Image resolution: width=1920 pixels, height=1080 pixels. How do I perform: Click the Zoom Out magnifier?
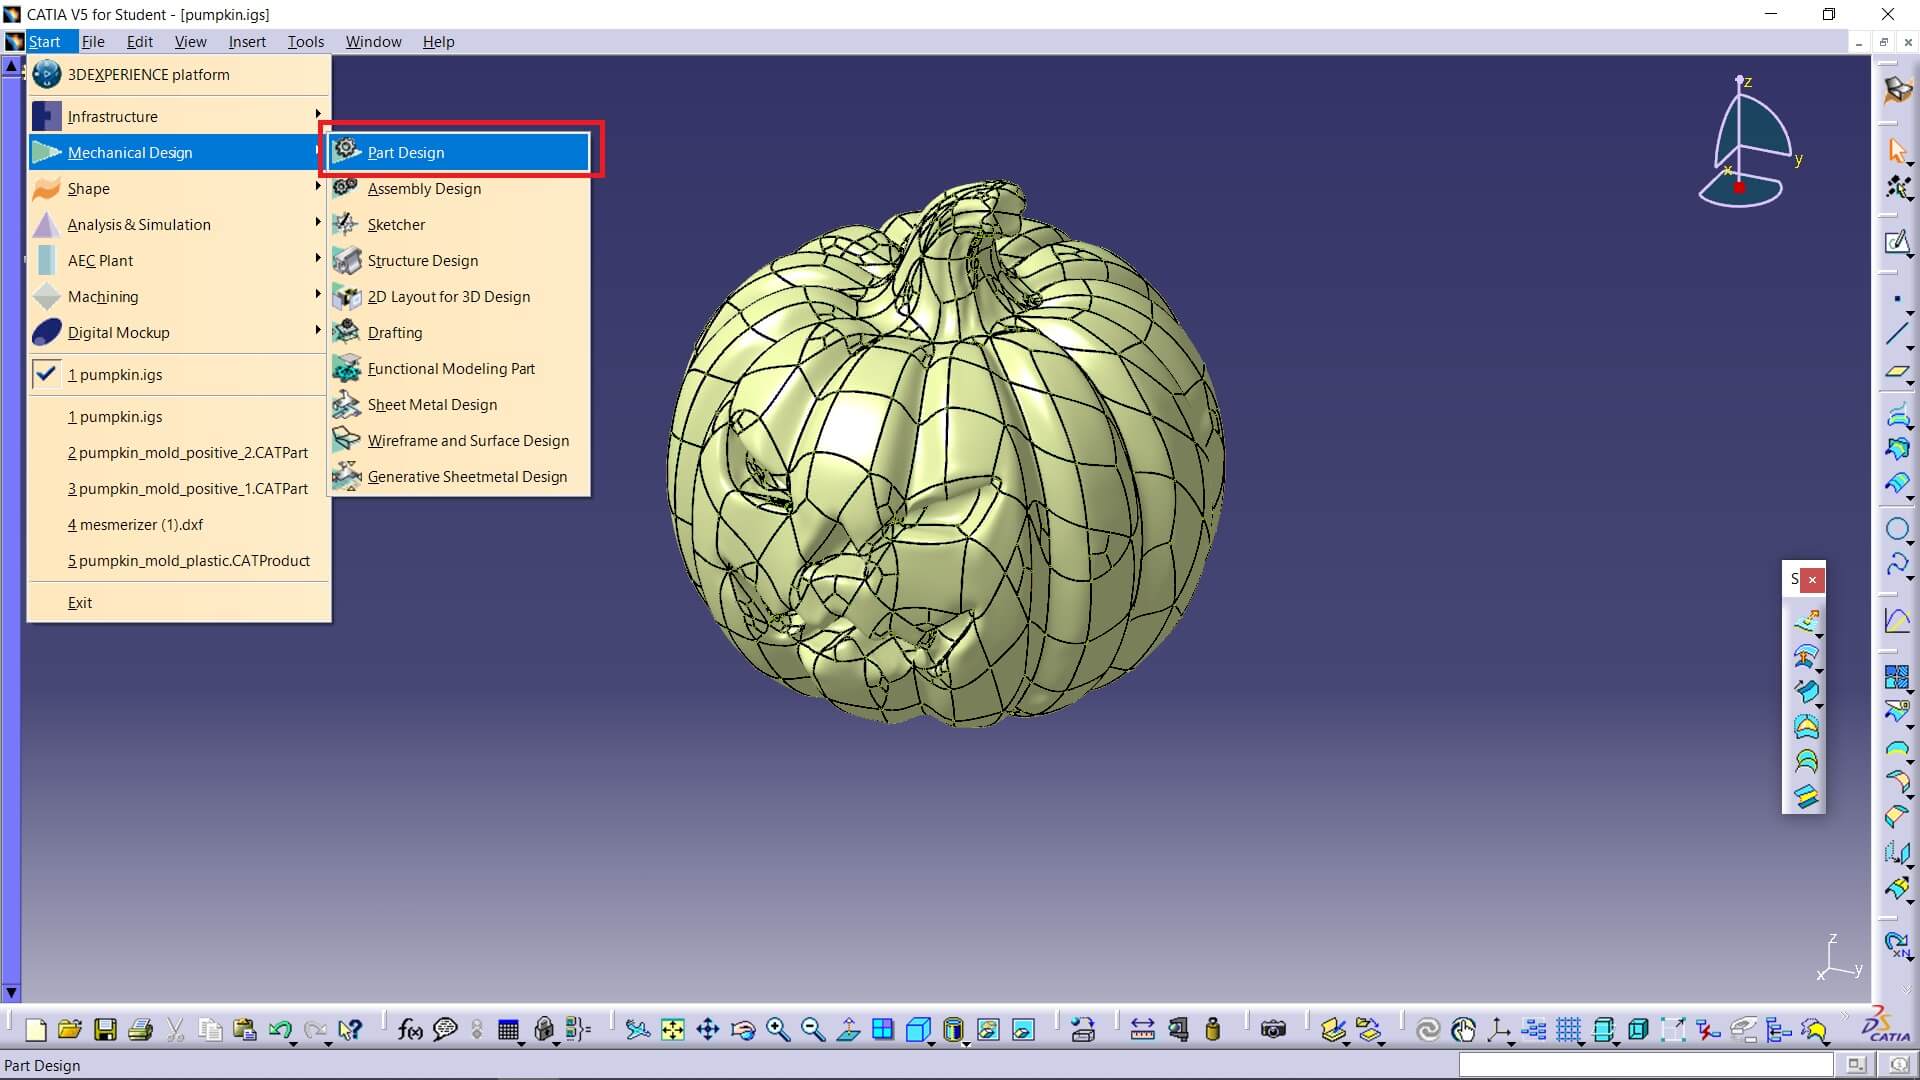[x=812, y=1029]
